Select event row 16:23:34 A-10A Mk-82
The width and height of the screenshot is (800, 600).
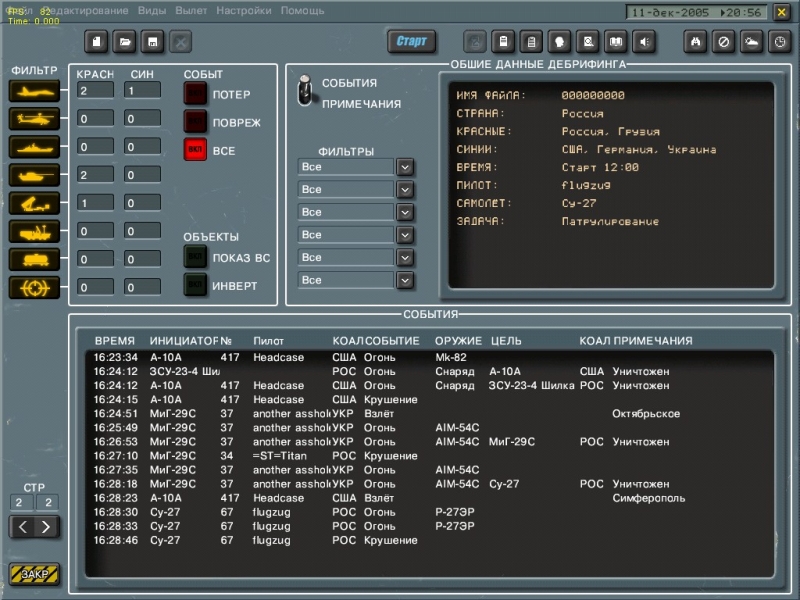429,357
